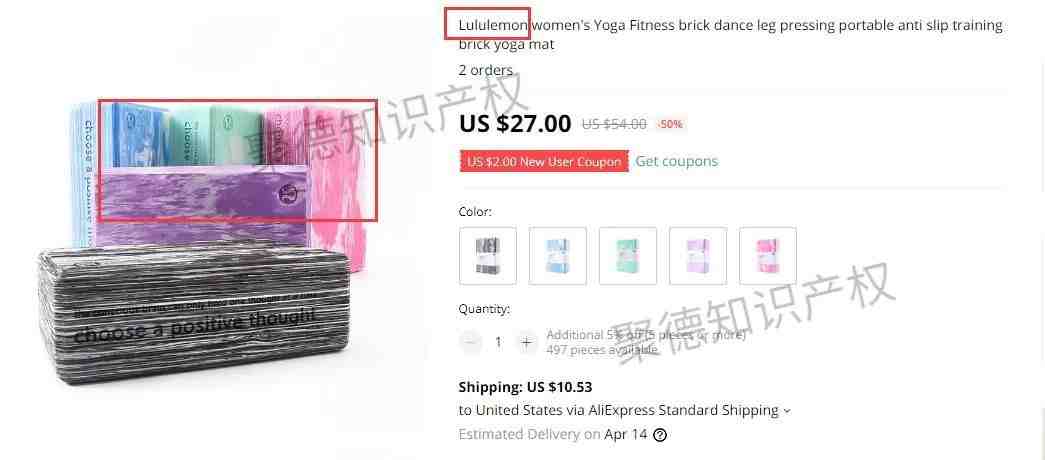The height and width of the screenshot is (460, 1045).
Task: Click the Lululemon word in product title
Action: click(493, 25)
